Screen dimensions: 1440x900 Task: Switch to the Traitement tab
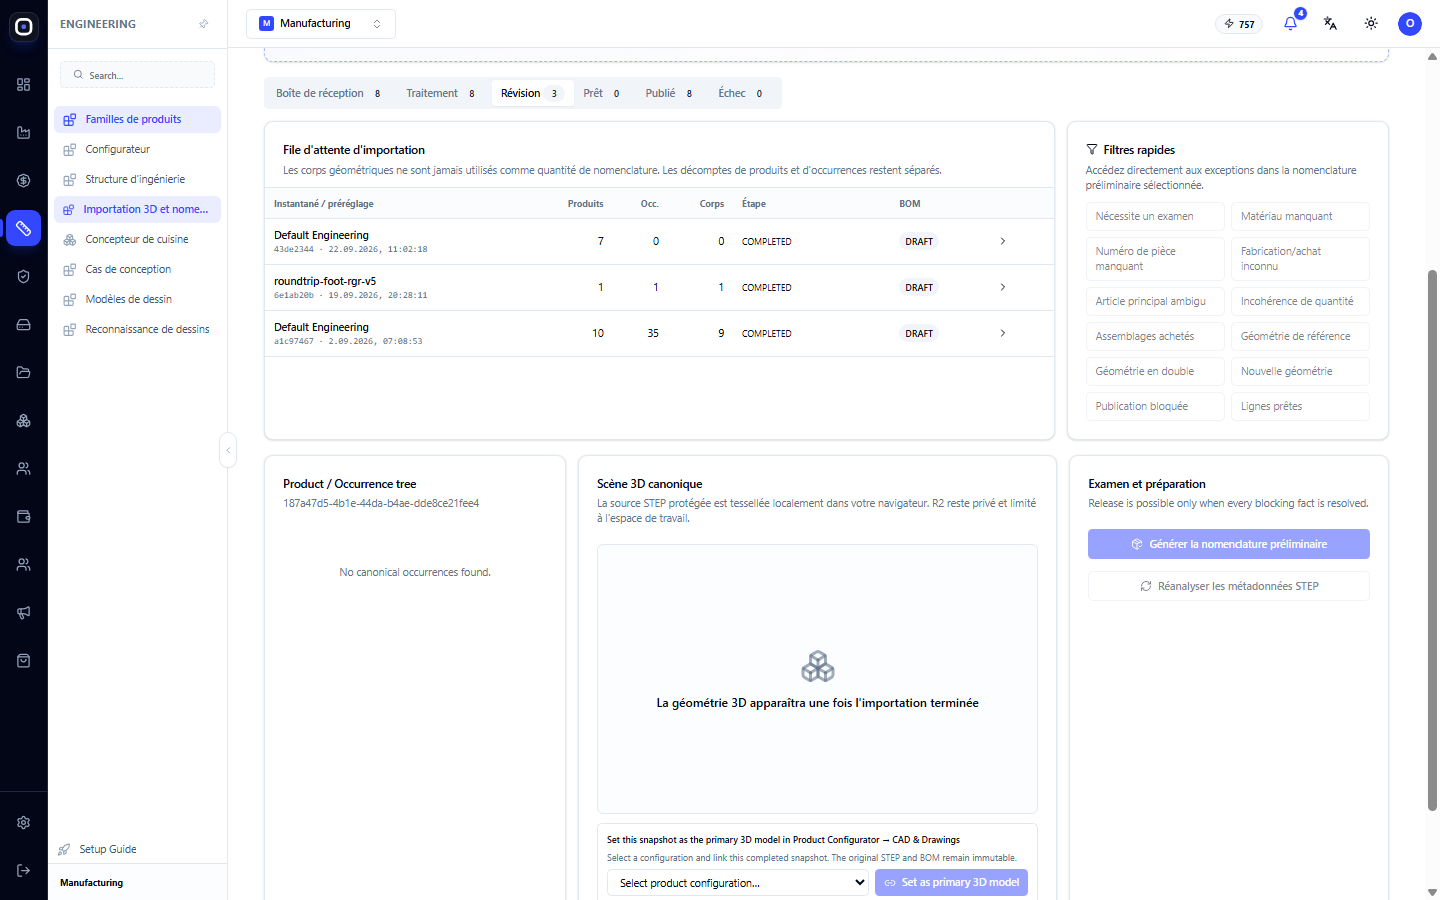click(x=441, y=93)
